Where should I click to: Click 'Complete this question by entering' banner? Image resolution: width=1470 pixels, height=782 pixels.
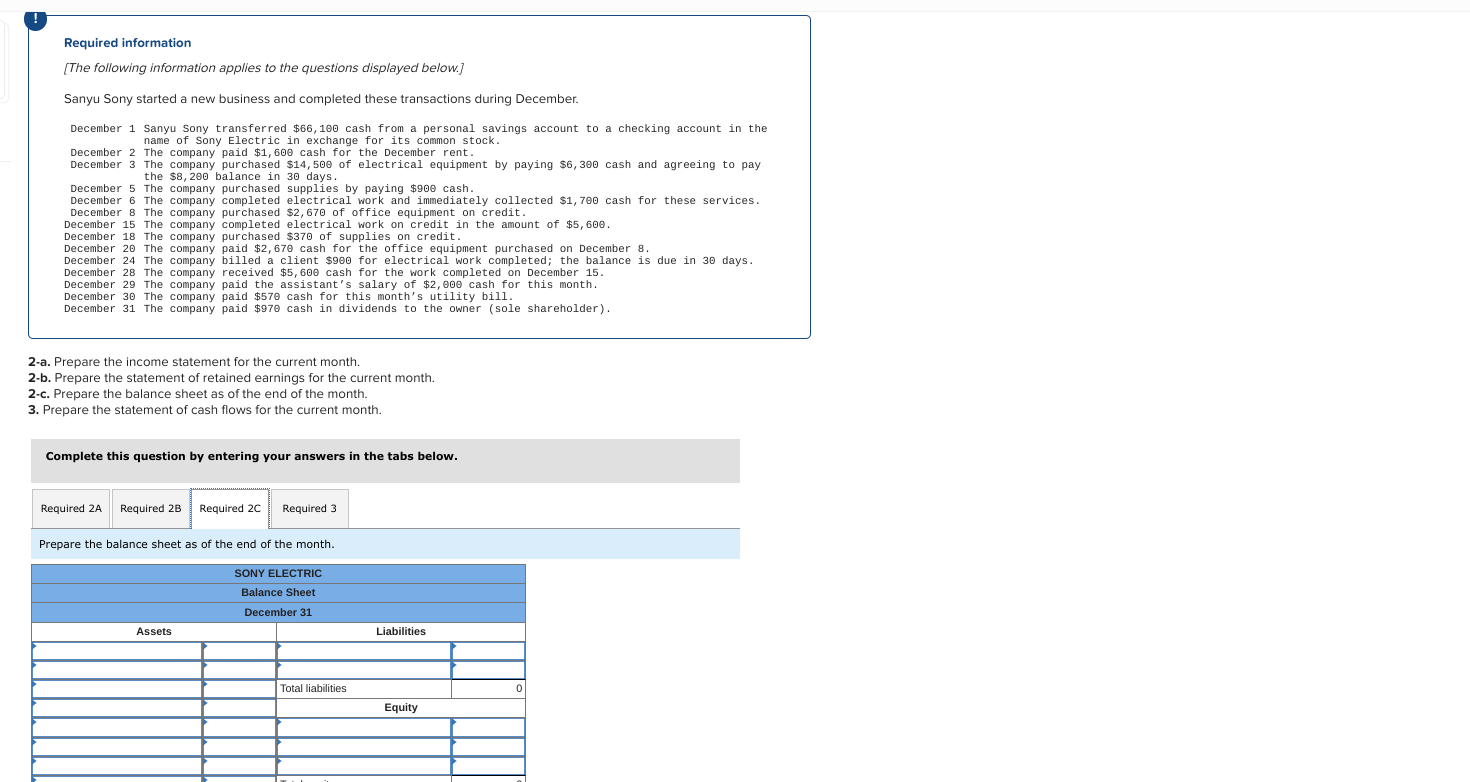(386, 461)
